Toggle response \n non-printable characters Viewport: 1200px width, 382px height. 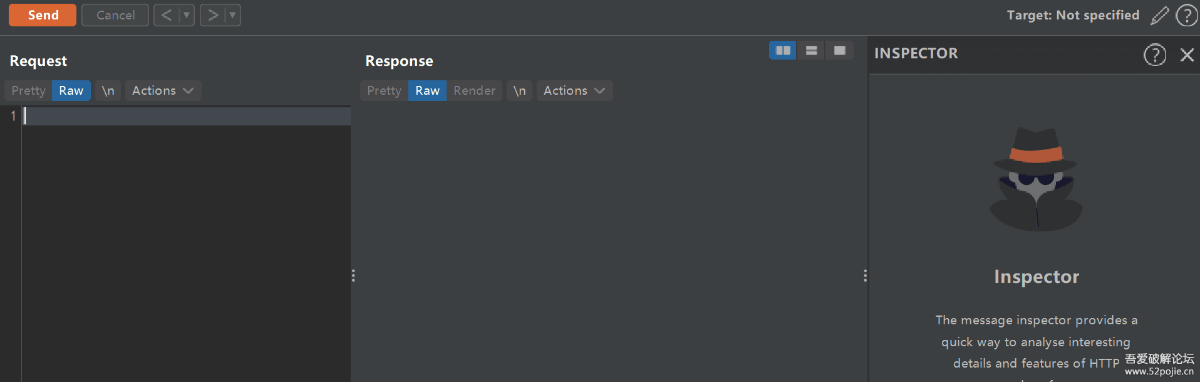click(x=519, y=90)
